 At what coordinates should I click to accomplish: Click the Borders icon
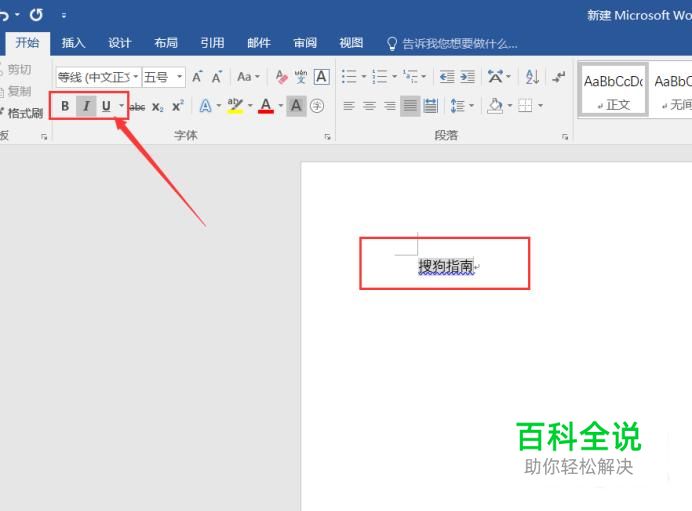[x=525, y=106]
